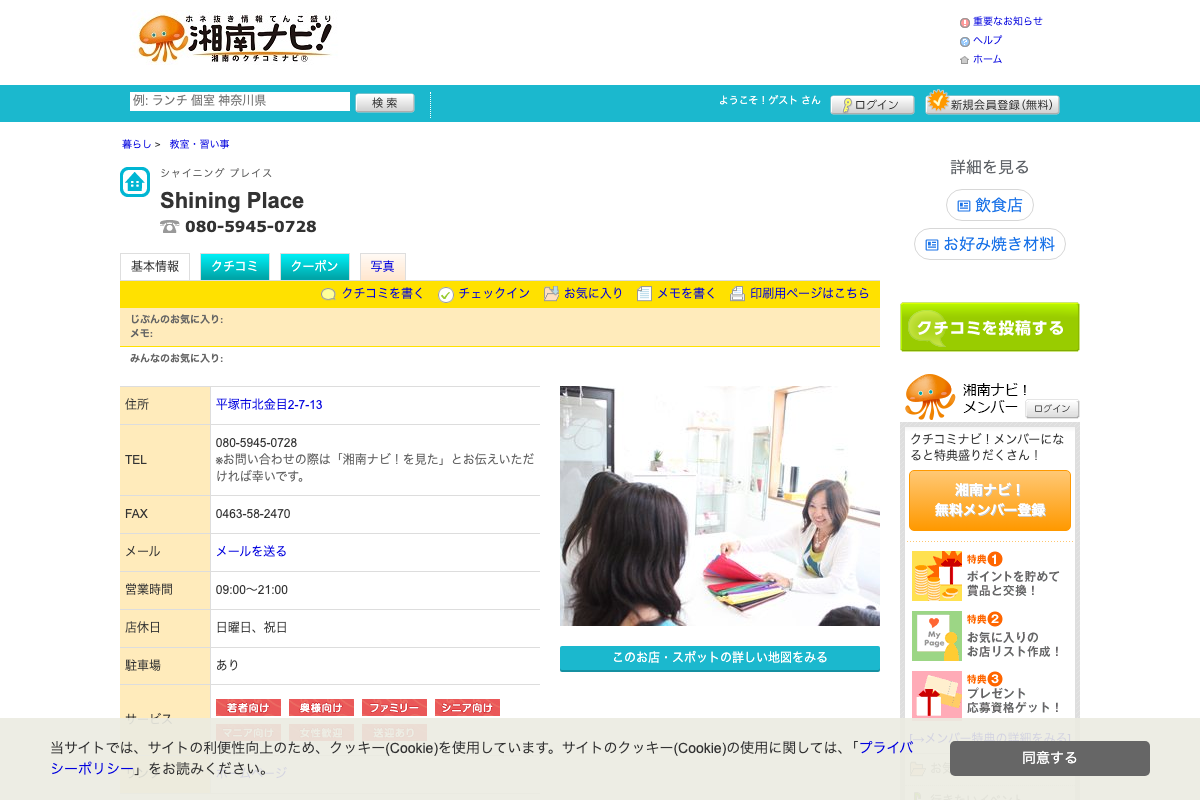Image resolution: width=1200 pixels, height=800 pixels.
Task: Focus the search keyword input field
Action: pos(240,102)
